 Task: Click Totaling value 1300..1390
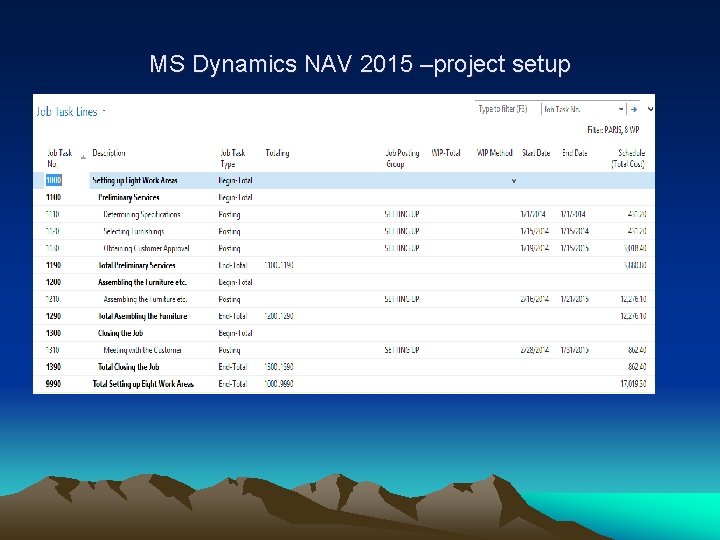tap(279, 367)
